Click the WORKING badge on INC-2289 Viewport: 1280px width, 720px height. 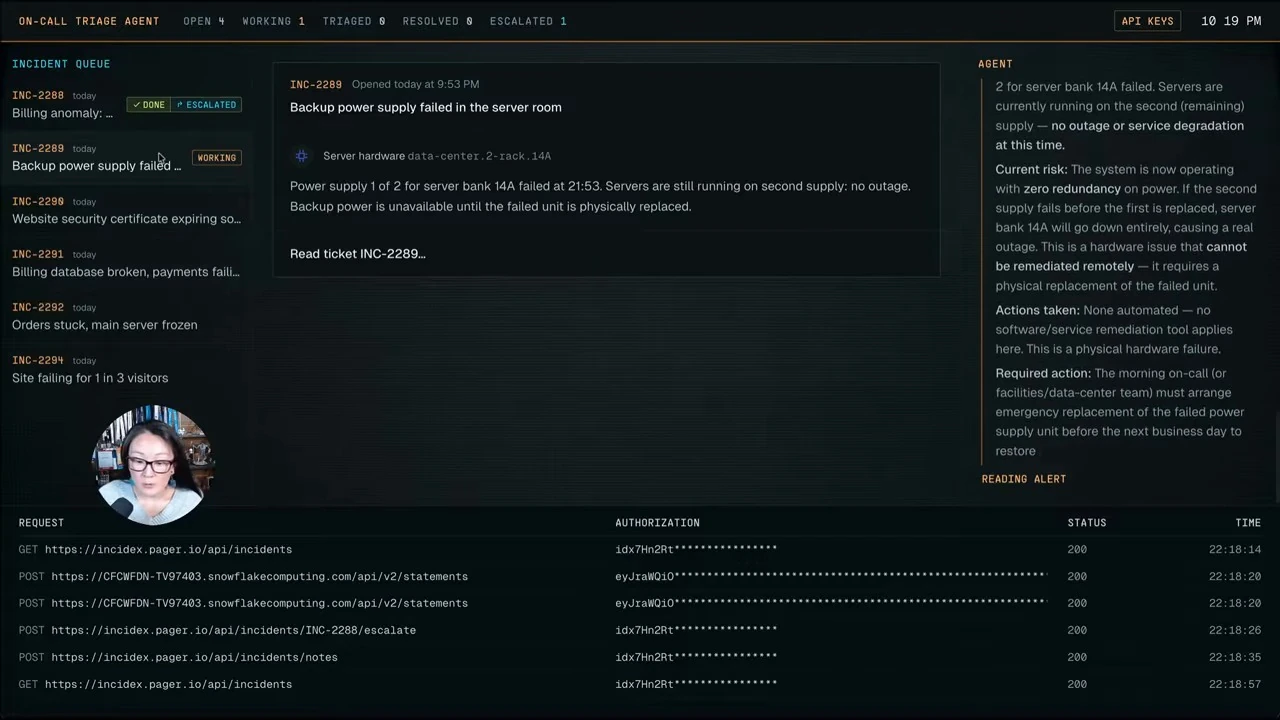coord(217,158)
